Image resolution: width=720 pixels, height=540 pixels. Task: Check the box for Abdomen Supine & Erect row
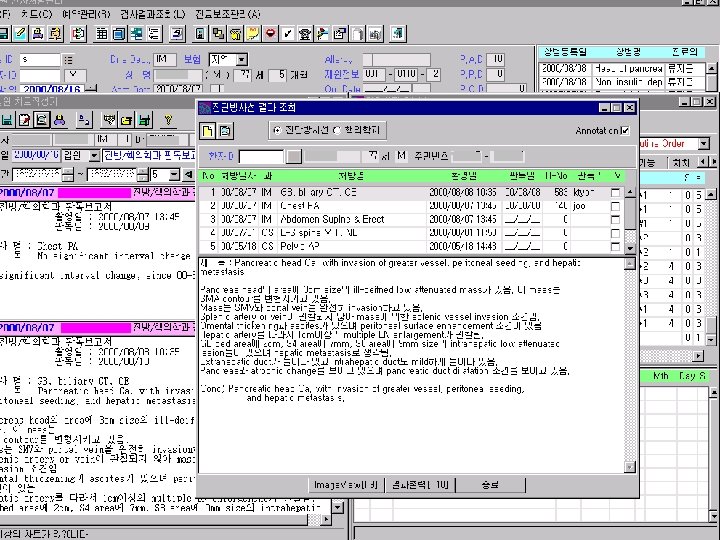pyautogui.click(x=616, y=219)
